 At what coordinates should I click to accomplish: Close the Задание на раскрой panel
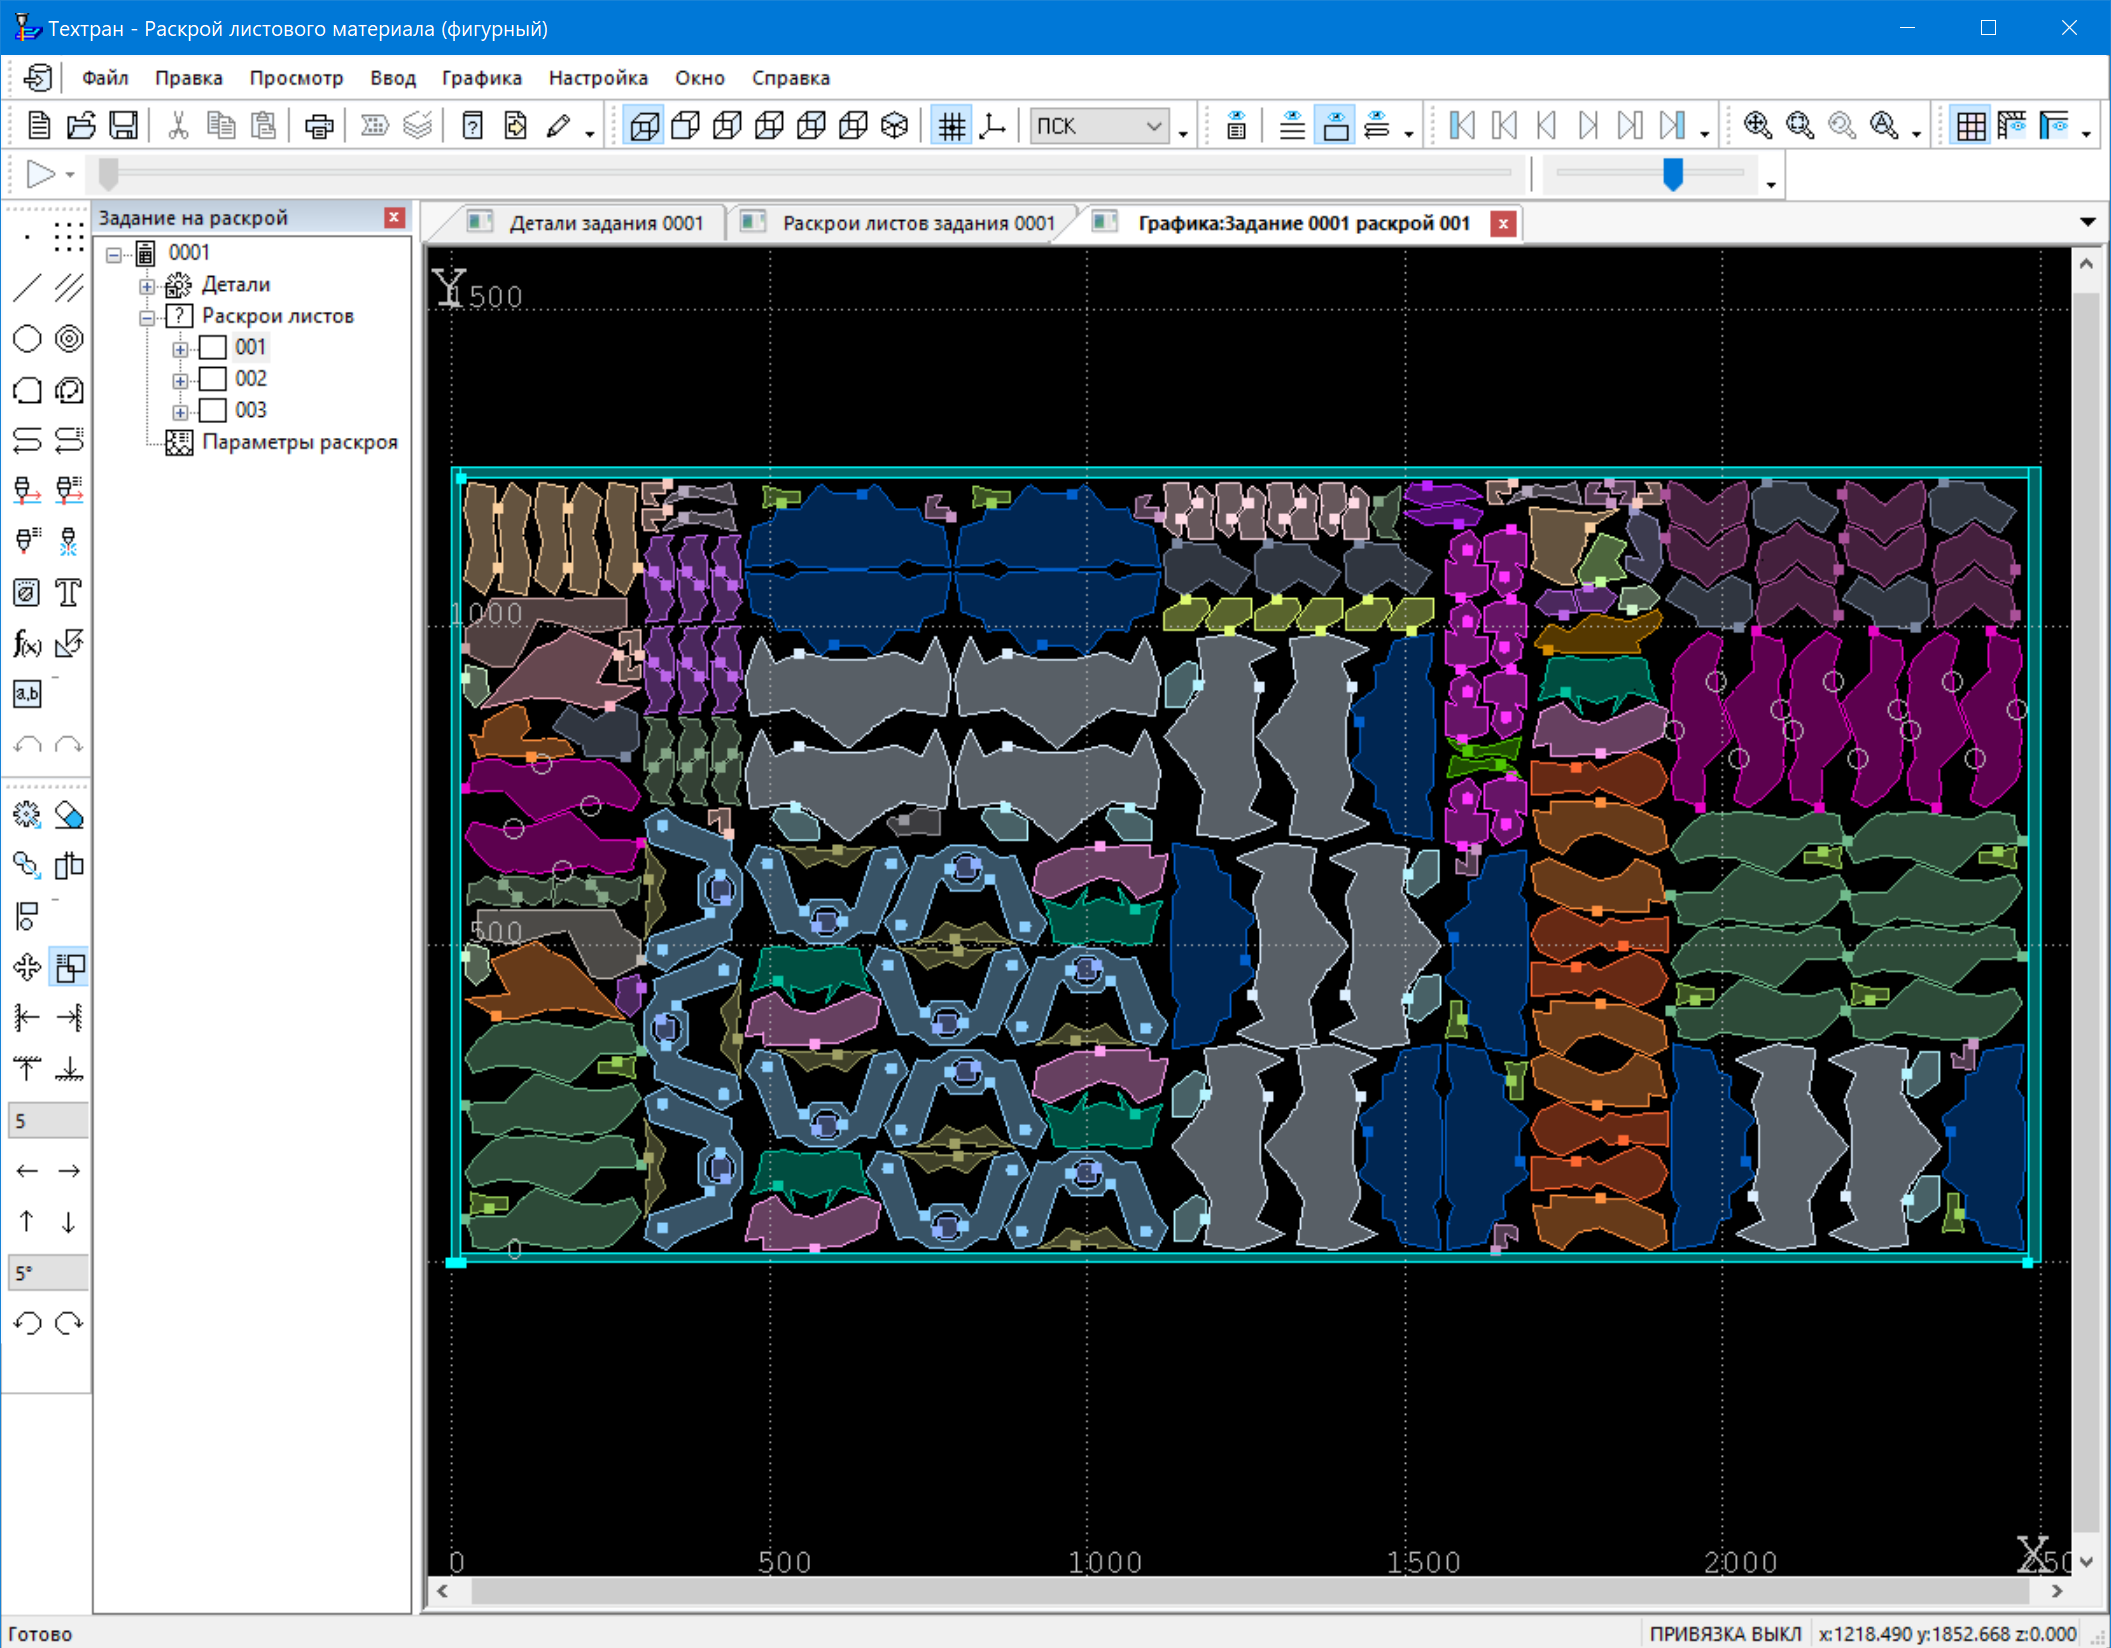point(395,217)
